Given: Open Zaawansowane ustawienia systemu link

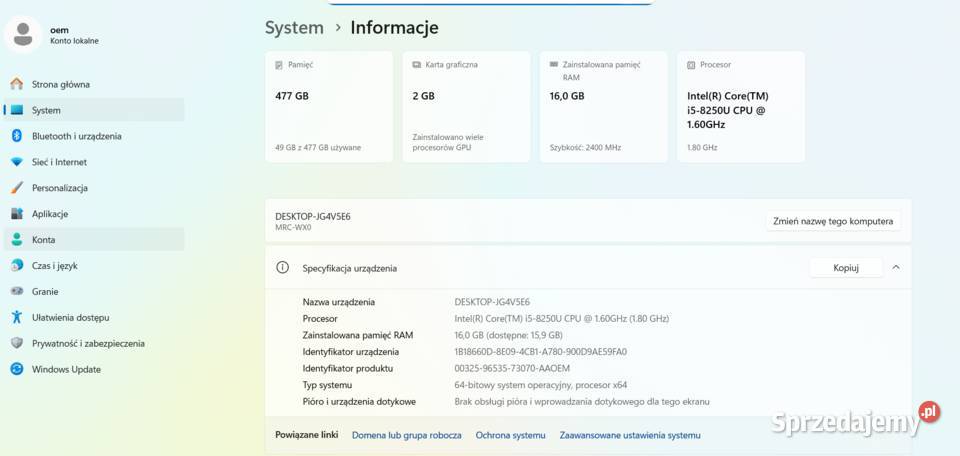Looking at the screenshot, I should coord(630,435).
